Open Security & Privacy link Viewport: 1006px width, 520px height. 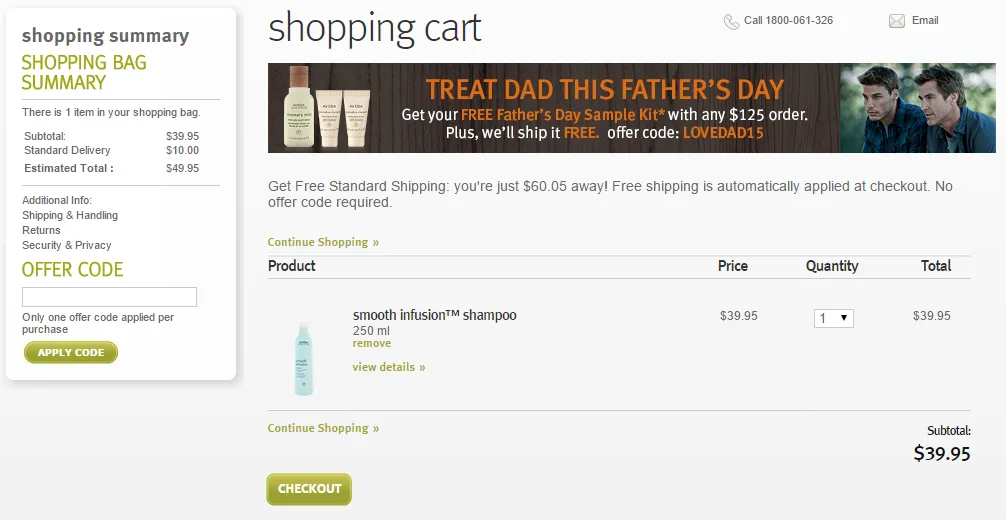click(x=67, y=245)
